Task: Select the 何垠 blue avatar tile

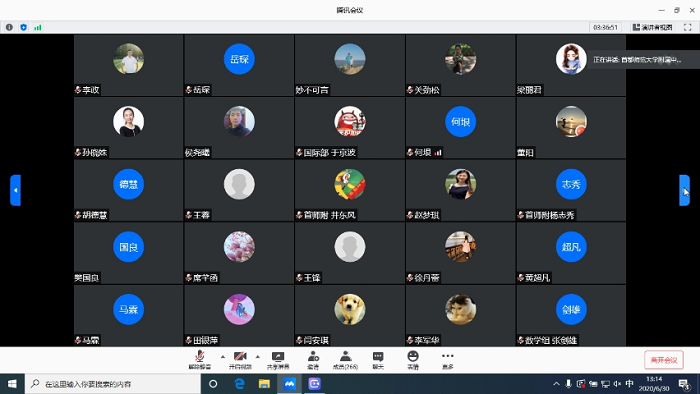Action: click(460, 121)
